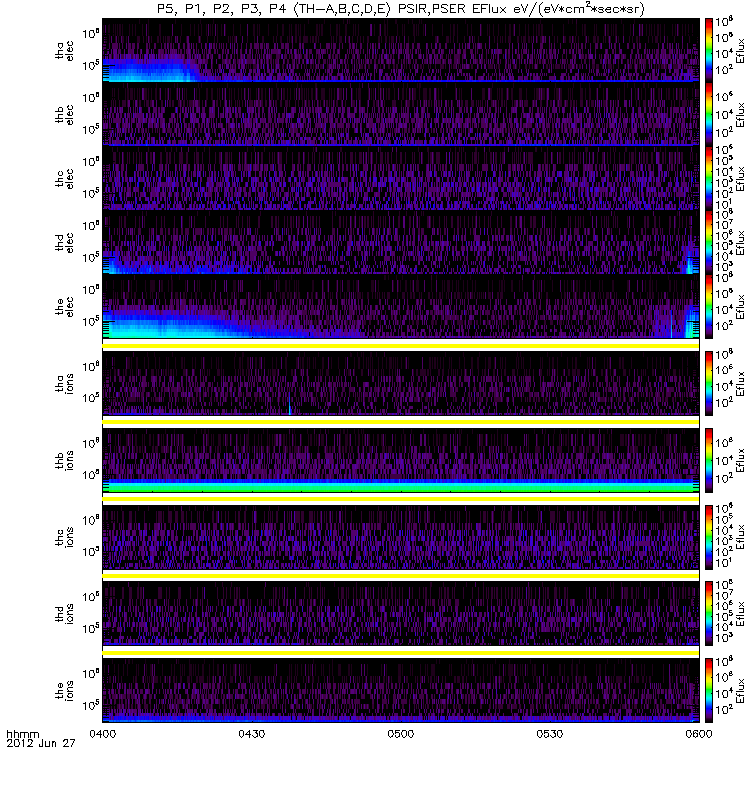Click the color scale beside tha ions panel

tap(709, 384)
